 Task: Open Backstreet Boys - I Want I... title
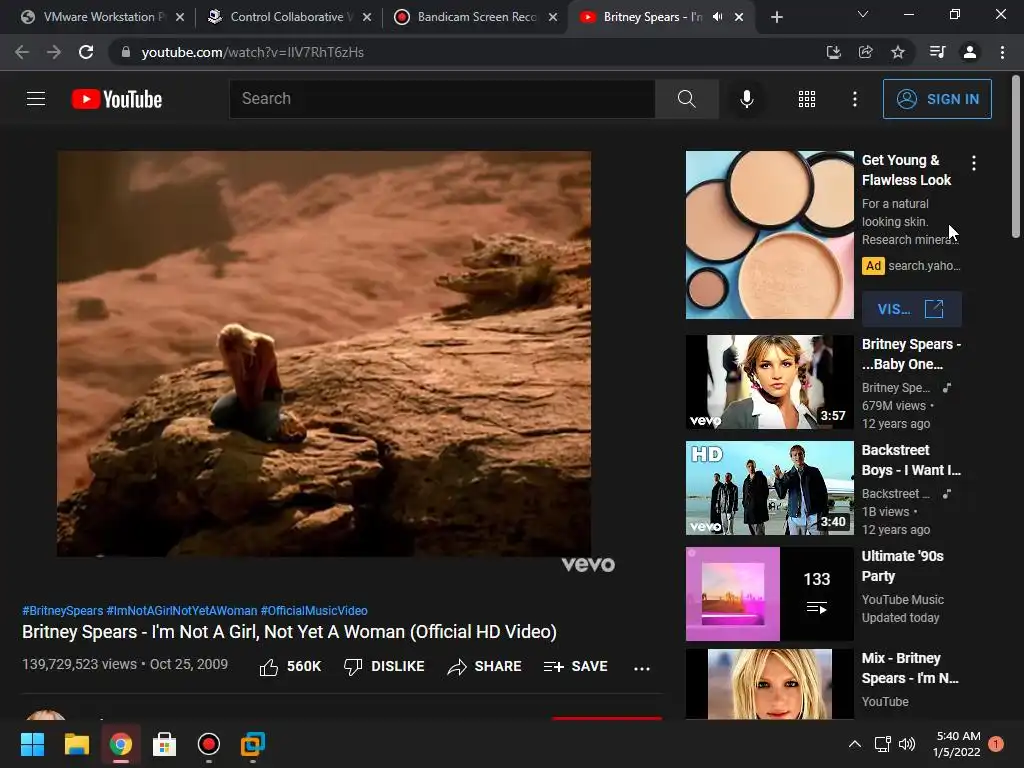click(911, 460)
